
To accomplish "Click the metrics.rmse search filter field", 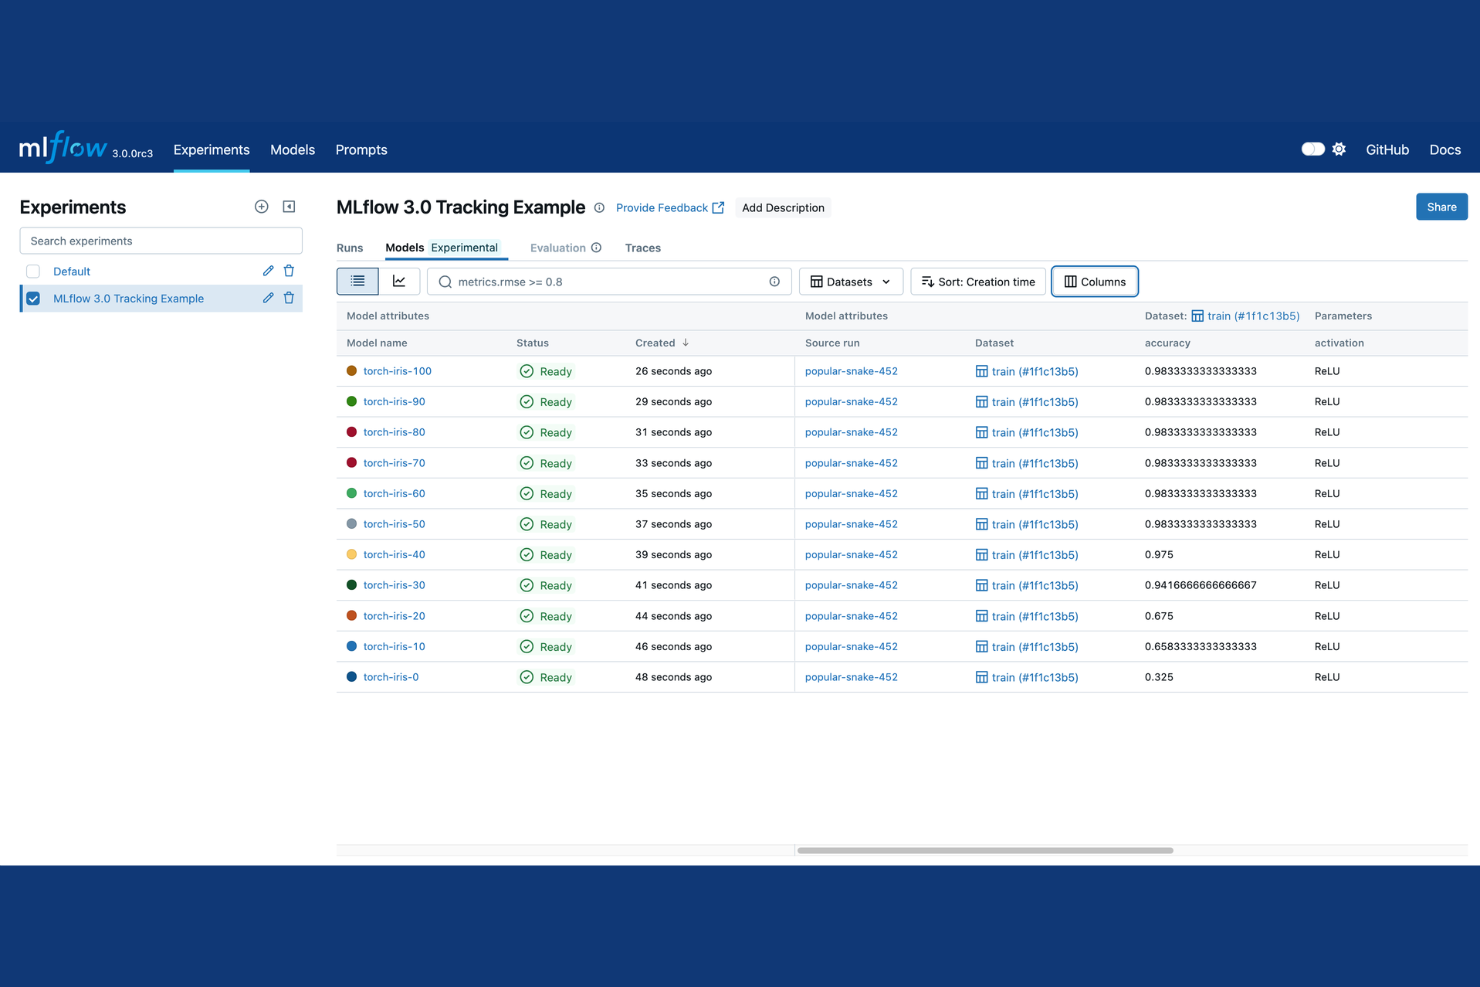I will (x=609, y=282).
